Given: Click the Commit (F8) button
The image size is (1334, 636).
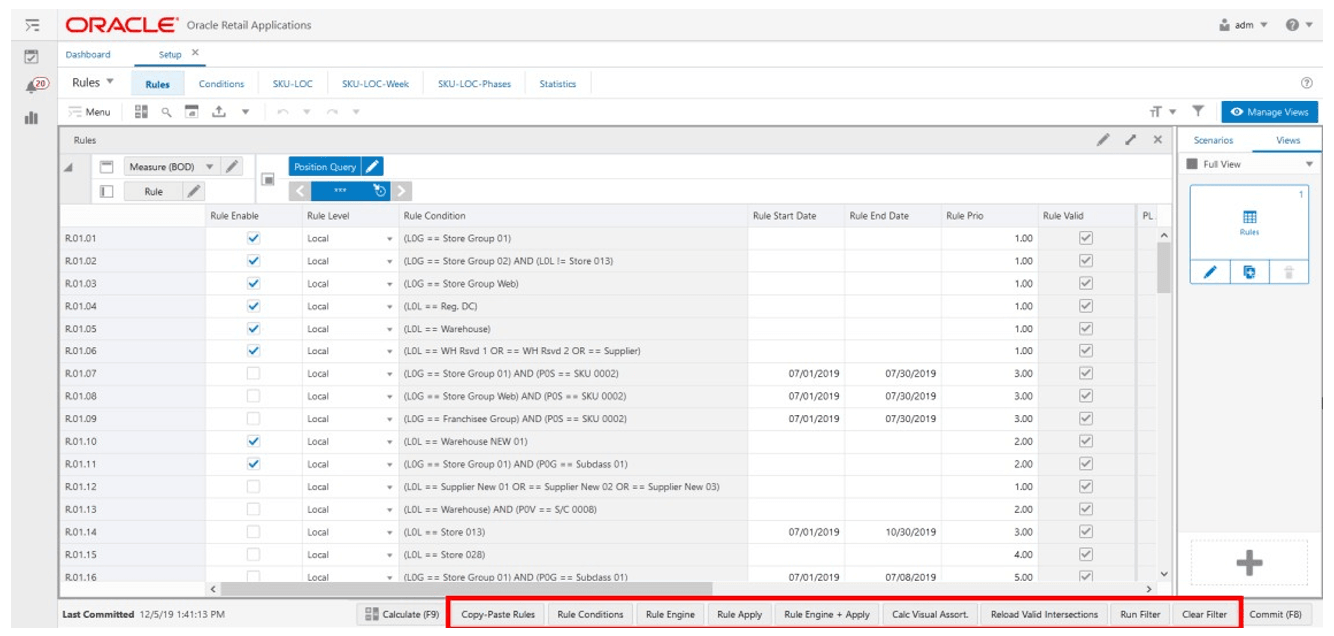Looking at the screenshot, I should [1275, 614].
